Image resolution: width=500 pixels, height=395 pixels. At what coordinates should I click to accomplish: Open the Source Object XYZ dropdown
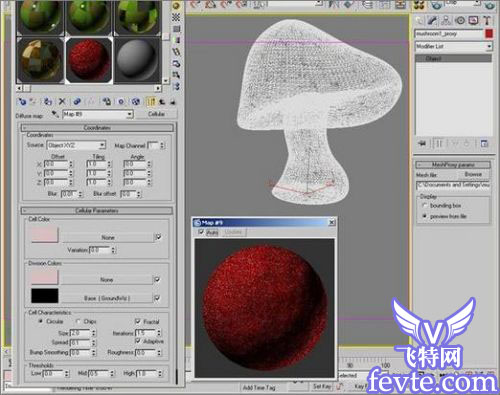click(102, 145)
